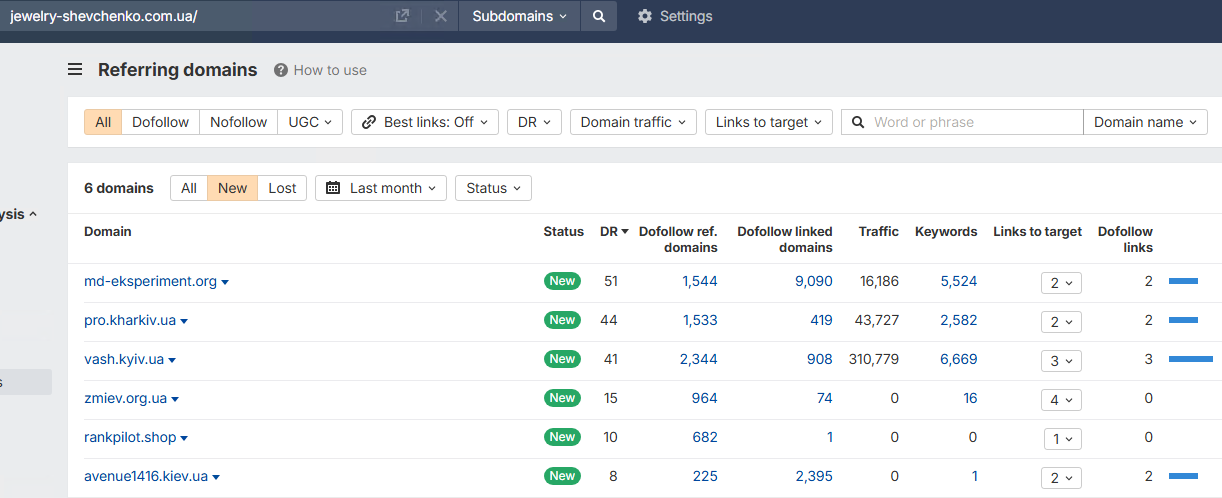The height and width of the screenshot is (498, 1222).
Task: Select the Nofollow filter toggle
Action: click(x=238, y=122)
